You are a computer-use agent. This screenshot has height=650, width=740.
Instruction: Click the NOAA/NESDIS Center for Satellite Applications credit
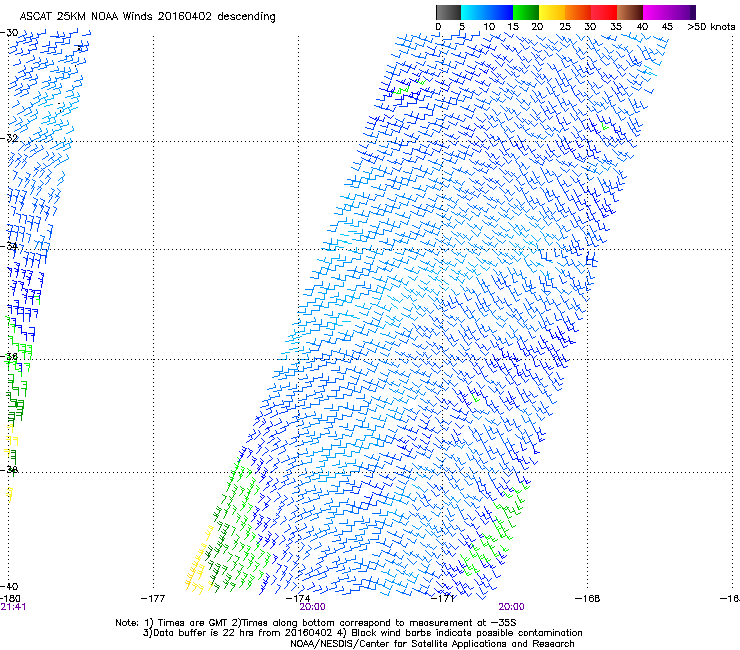point(432,644)
